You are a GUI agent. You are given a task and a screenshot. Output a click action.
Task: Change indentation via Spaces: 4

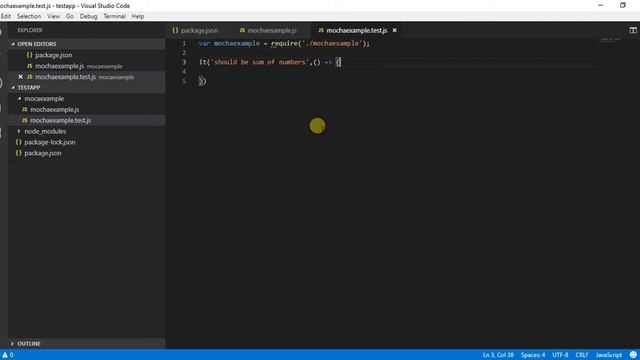pos(533,355)
